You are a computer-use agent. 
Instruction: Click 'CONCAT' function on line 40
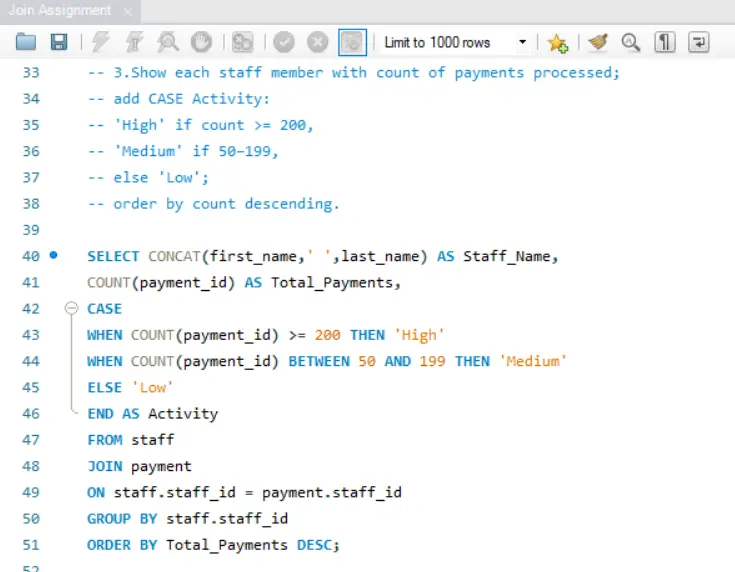174,256
